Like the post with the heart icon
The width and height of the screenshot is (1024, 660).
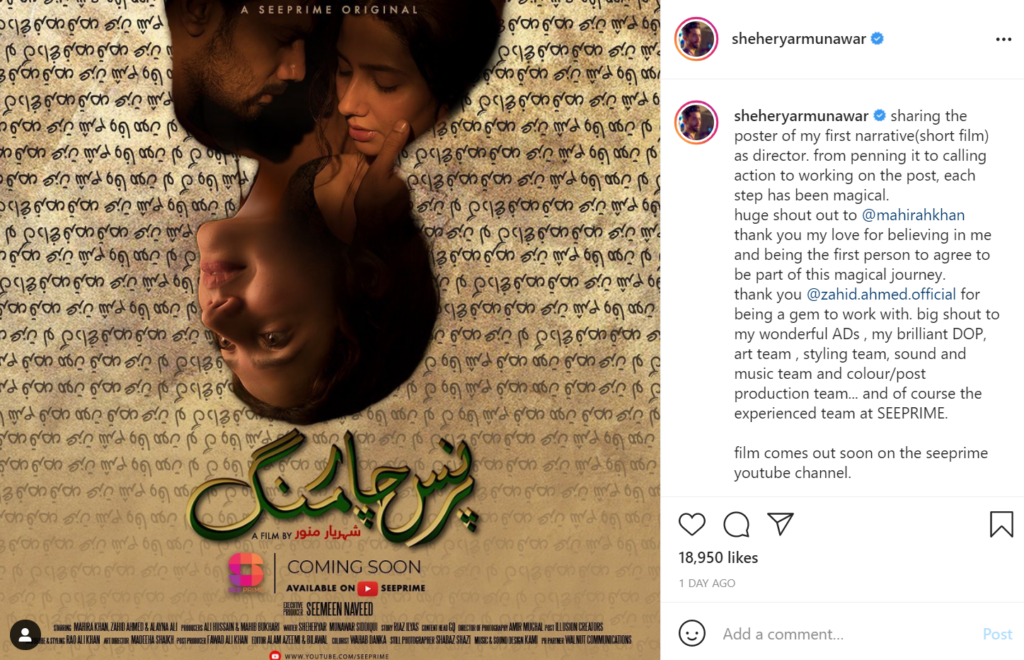[x=692, y=524]
